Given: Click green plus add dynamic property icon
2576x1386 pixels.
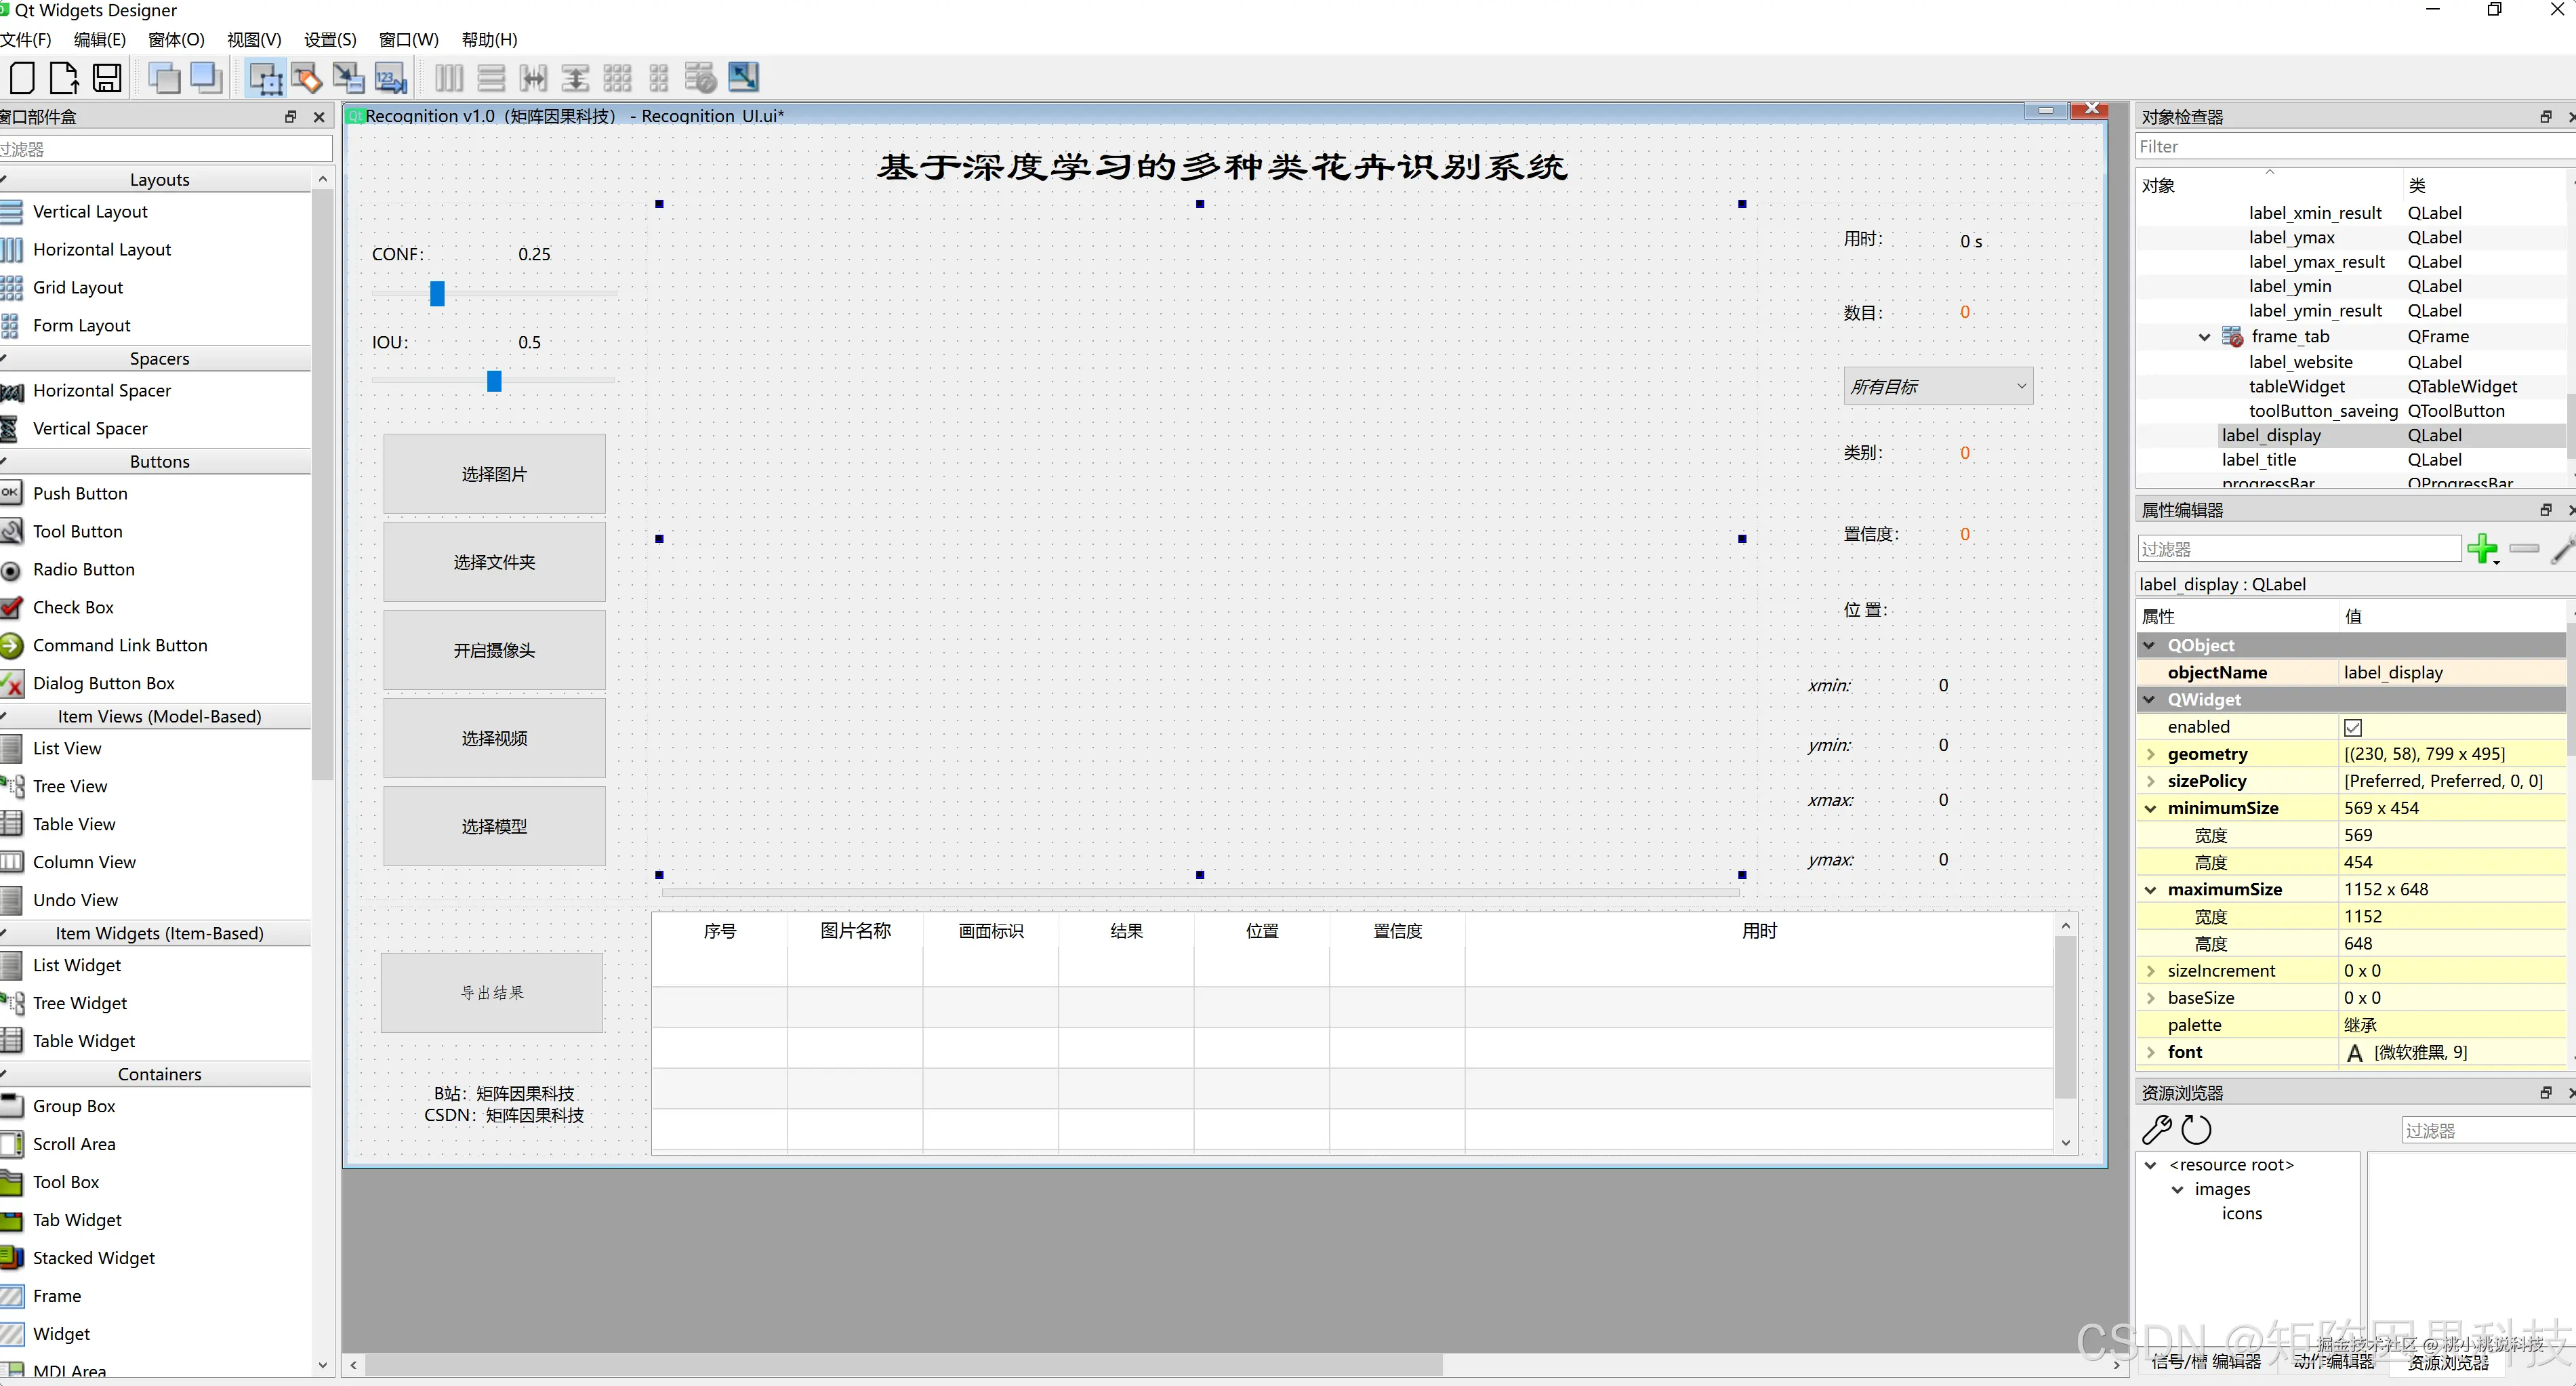Looking at the screenshot, I should click(2481, 549).
